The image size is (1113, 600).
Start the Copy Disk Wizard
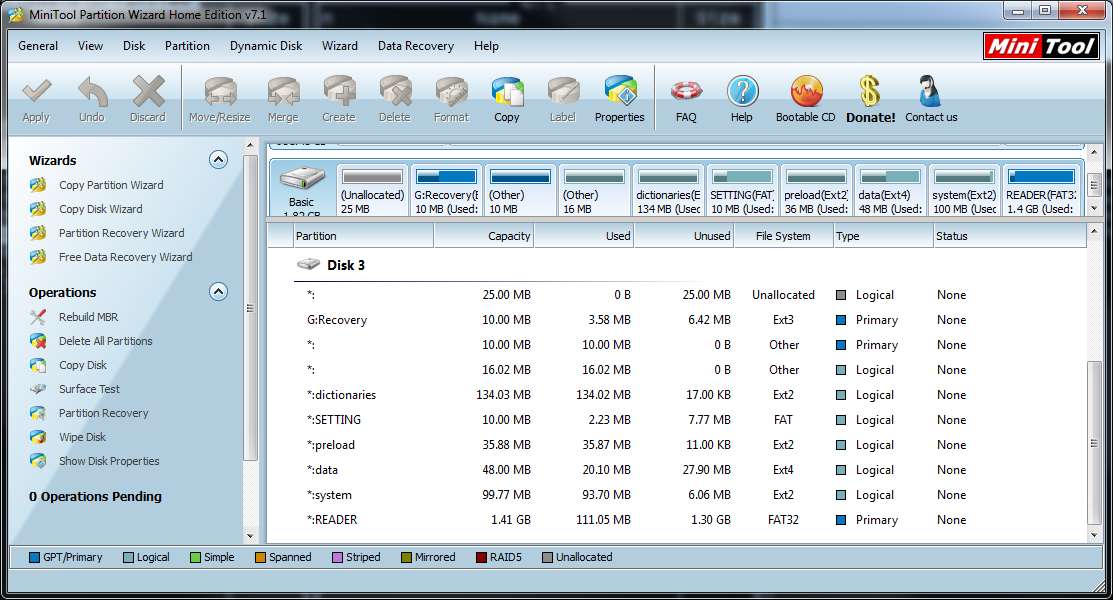(x=100, y=209)
